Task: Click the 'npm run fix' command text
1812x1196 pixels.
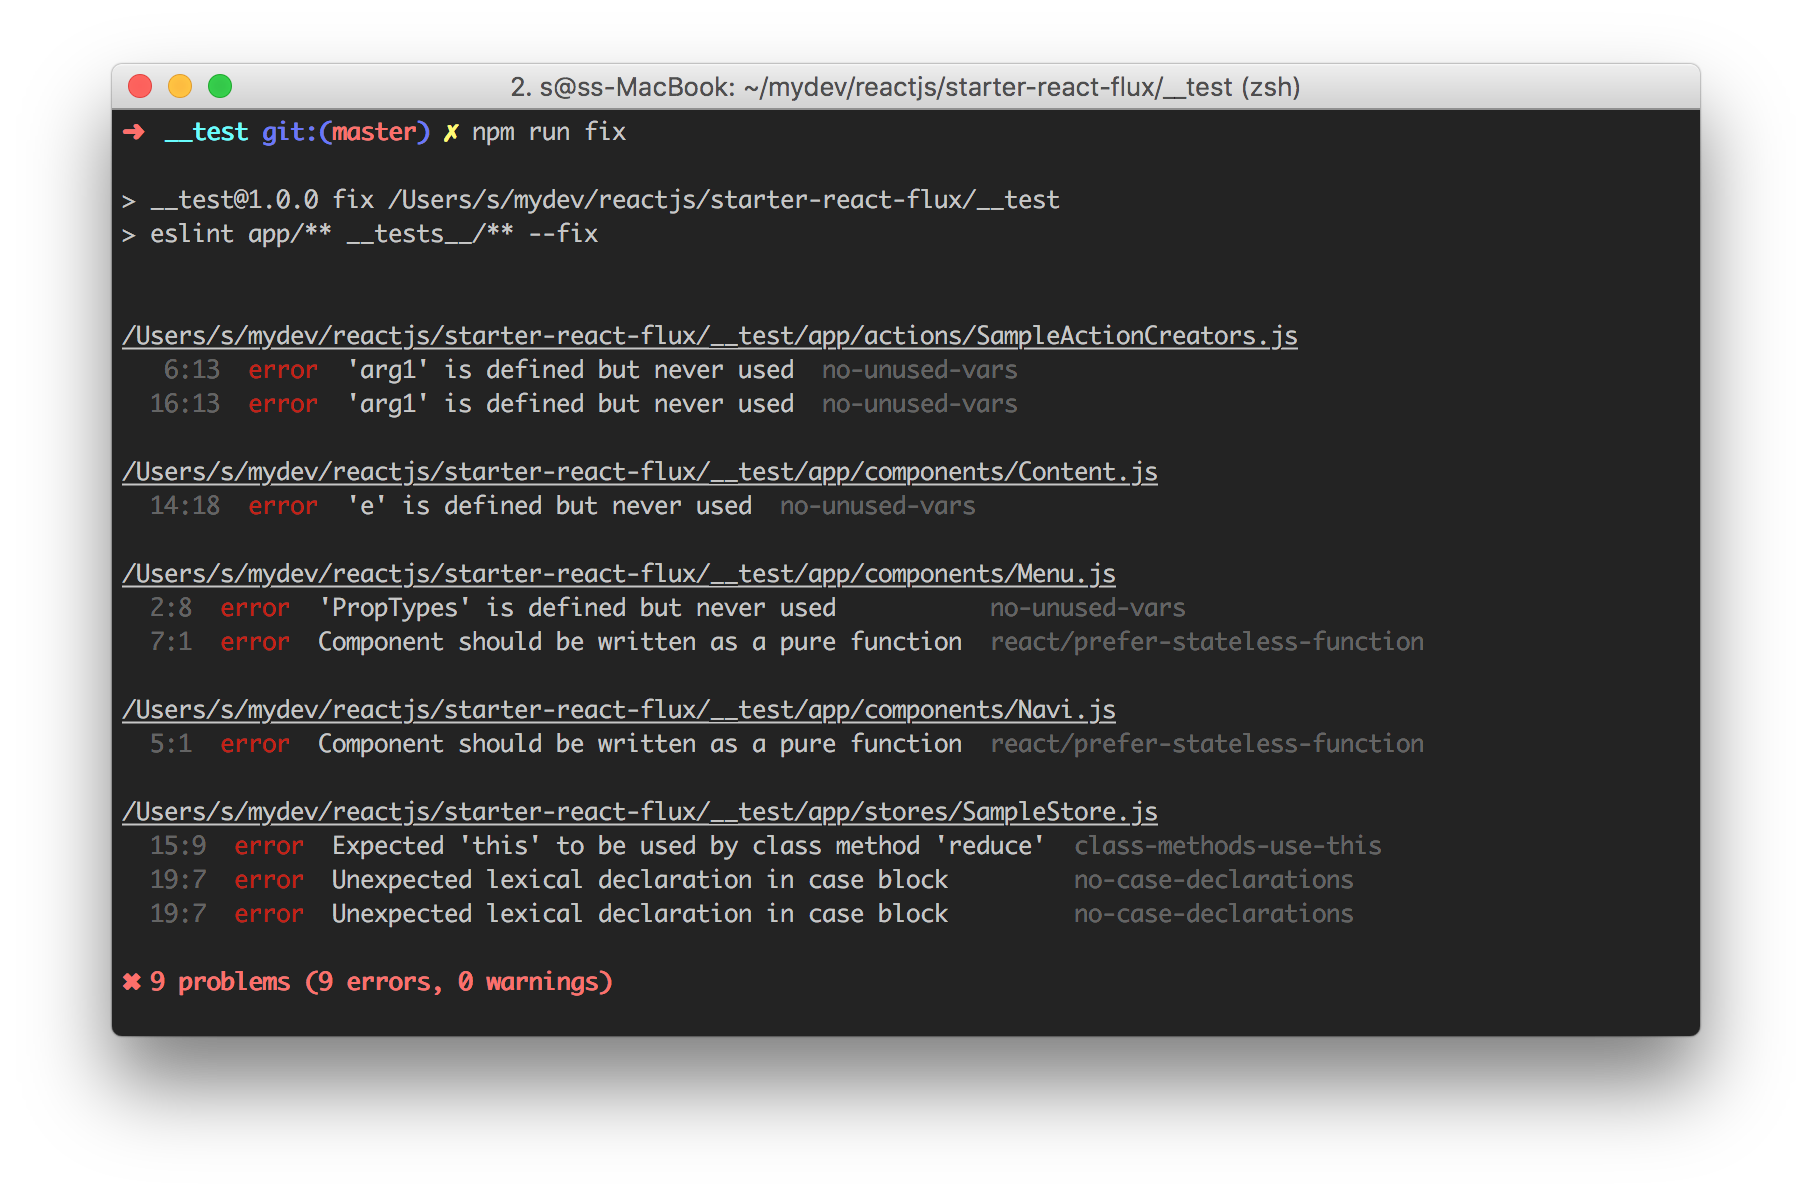Action: (549, 132)
